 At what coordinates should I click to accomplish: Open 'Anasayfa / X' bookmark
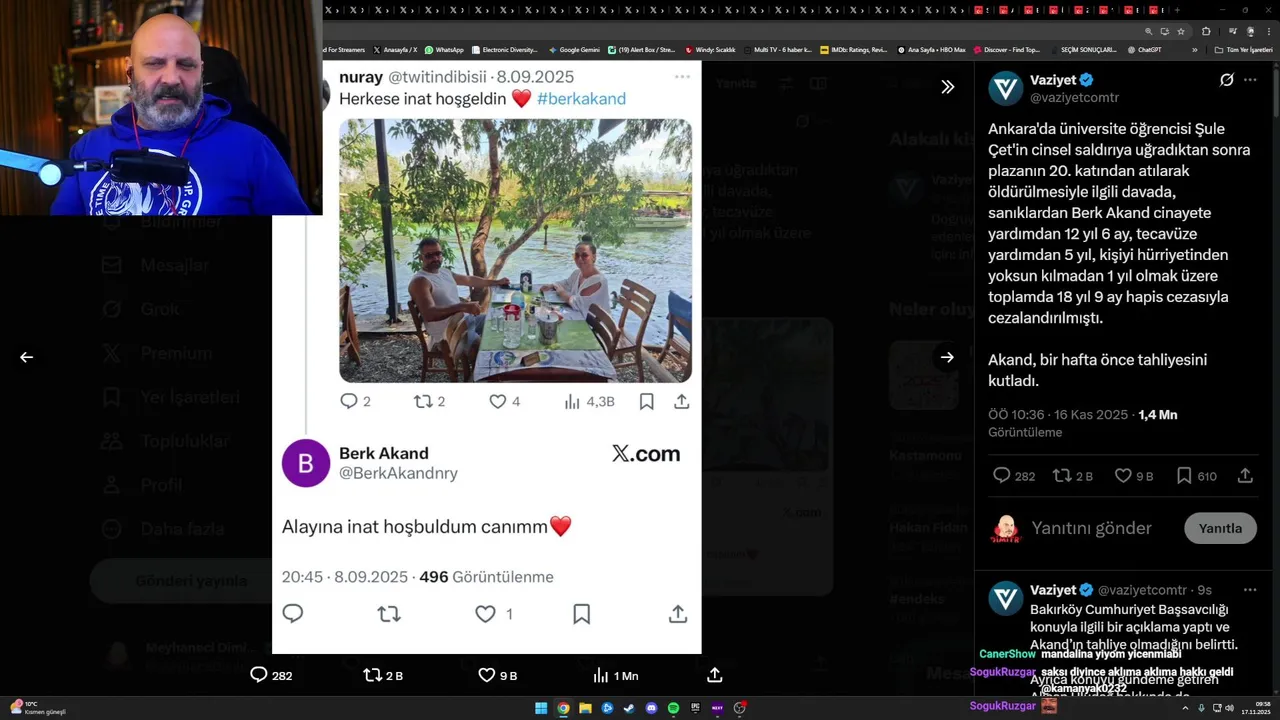(x=395, y=49)
